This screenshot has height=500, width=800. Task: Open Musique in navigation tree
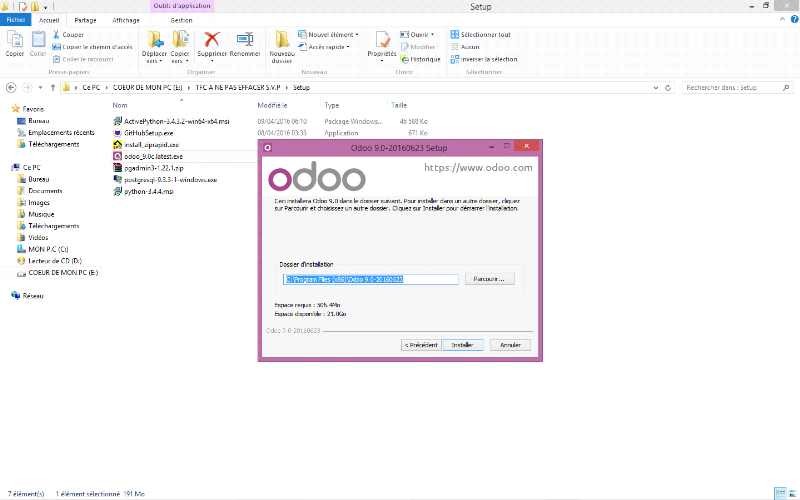[x=41, y=214]
